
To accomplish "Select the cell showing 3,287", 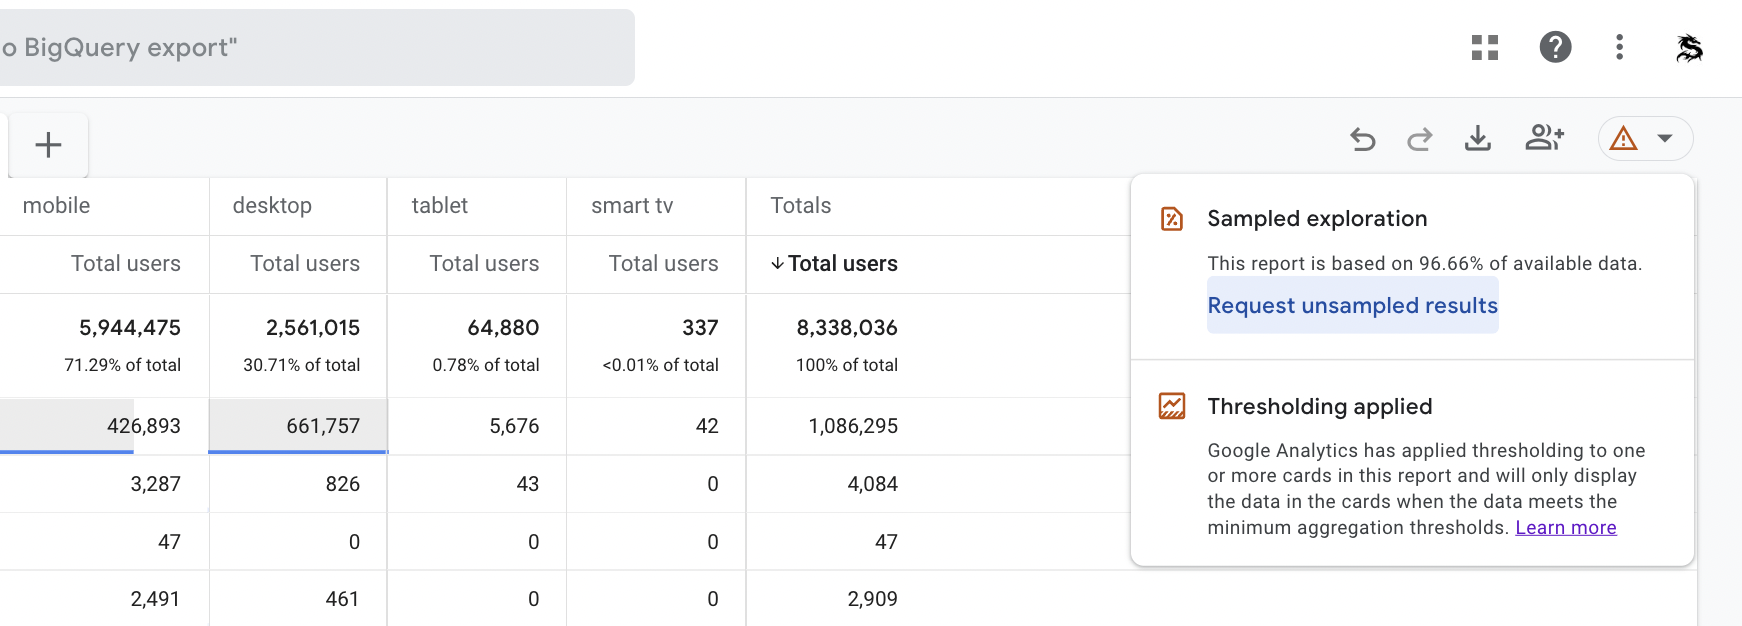I will click(x=155, y=484).
